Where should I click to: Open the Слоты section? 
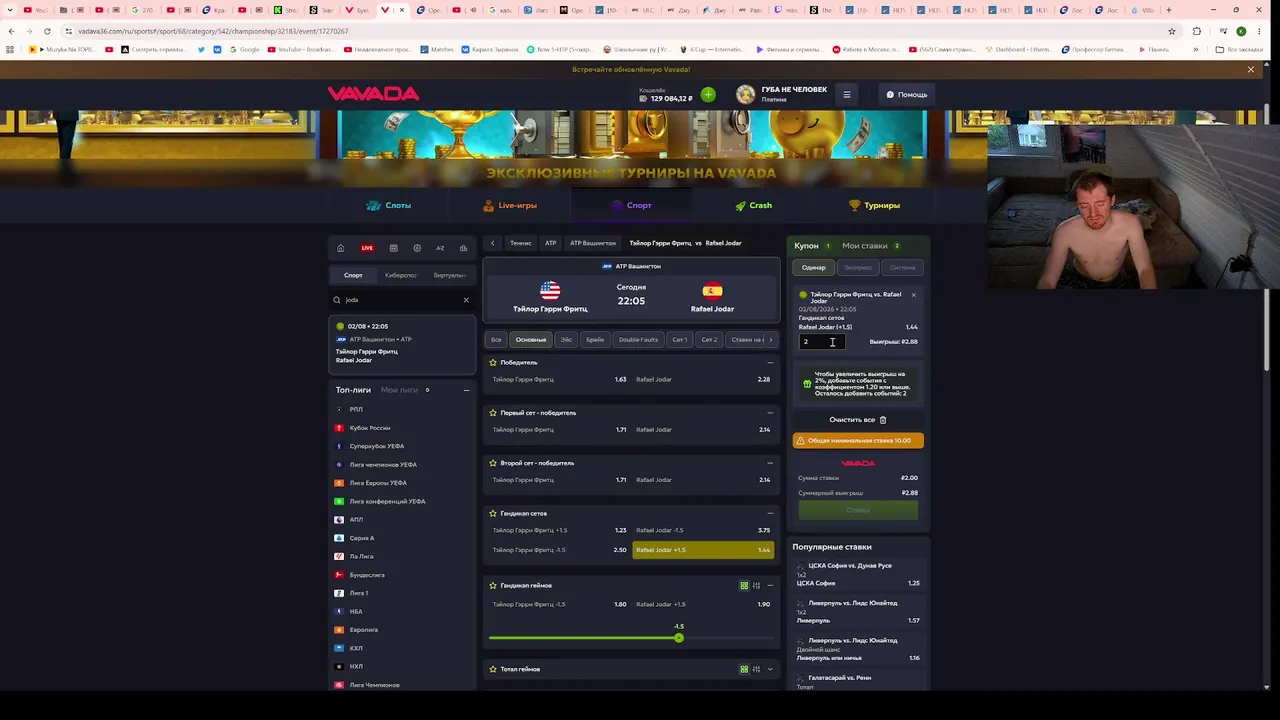(x=389, y=205)
